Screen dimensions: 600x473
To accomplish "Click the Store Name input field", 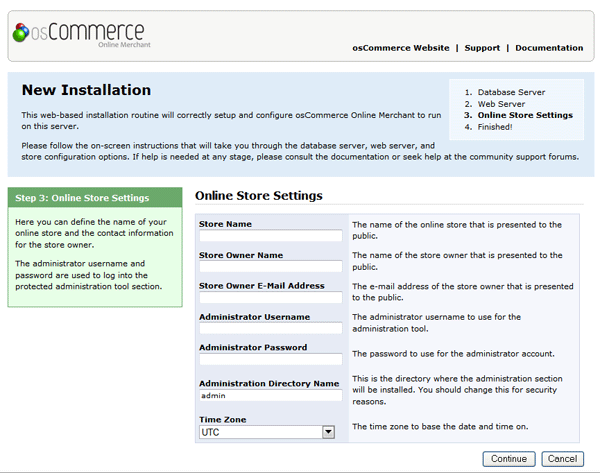I will 270,236.
